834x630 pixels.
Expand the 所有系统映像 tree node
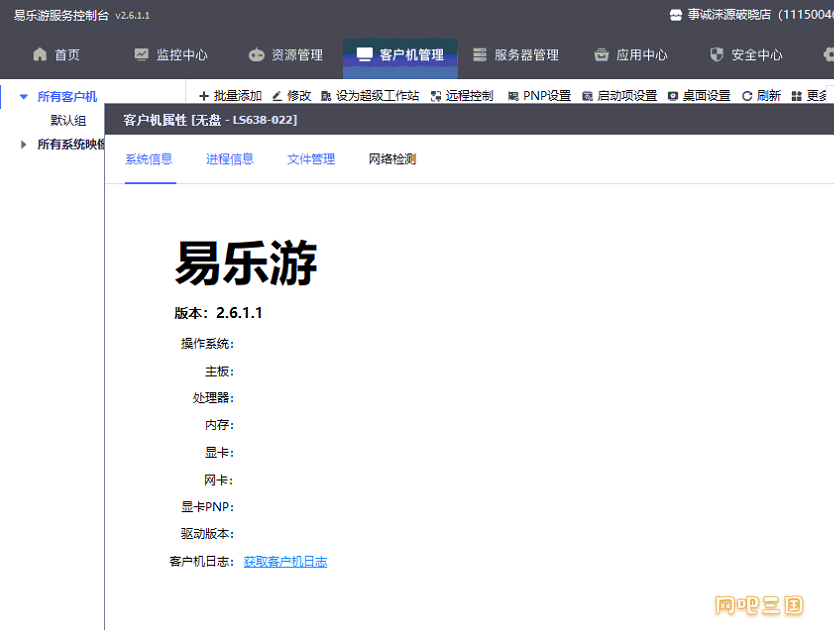(x=23, y=144)
